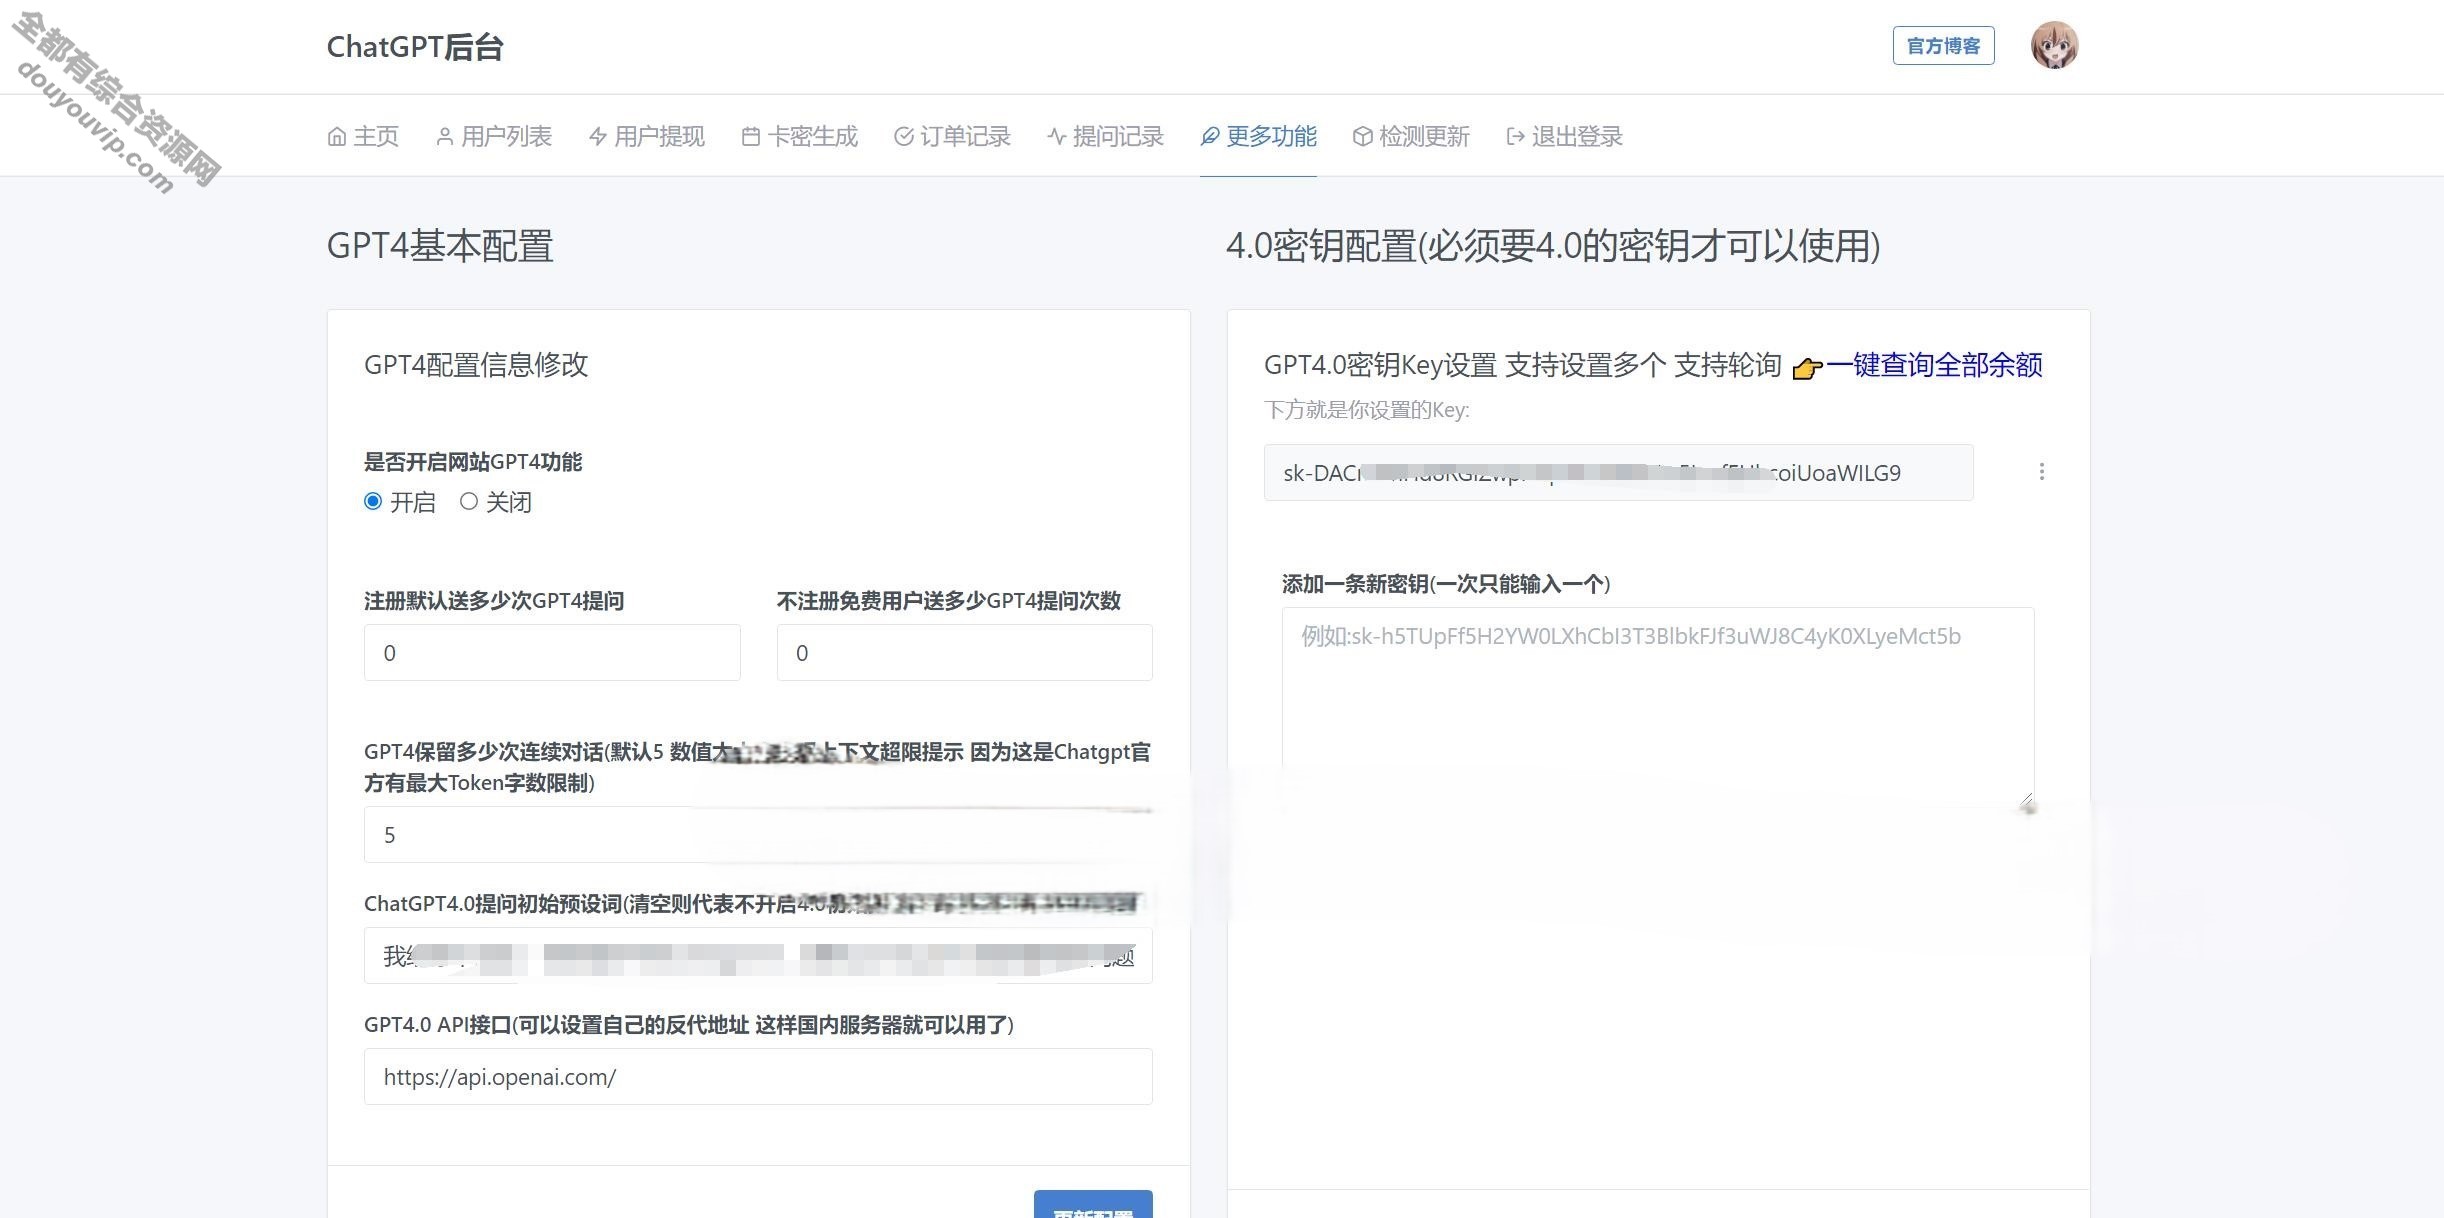Focus the 添加一条新密钥 textarea
2444x1218 pixels.
point(1658,707)
